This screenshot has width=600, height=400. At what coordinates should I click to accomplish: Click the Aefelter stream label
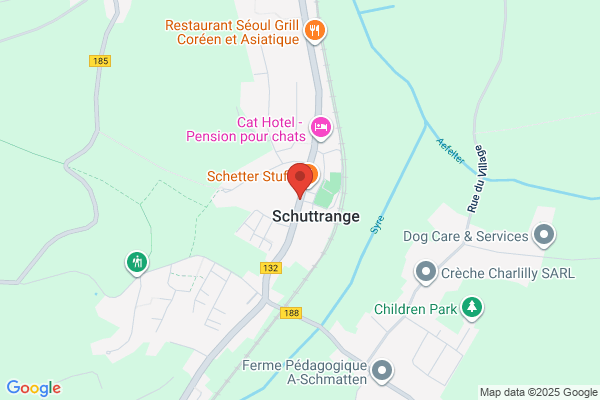pos(451,151)
